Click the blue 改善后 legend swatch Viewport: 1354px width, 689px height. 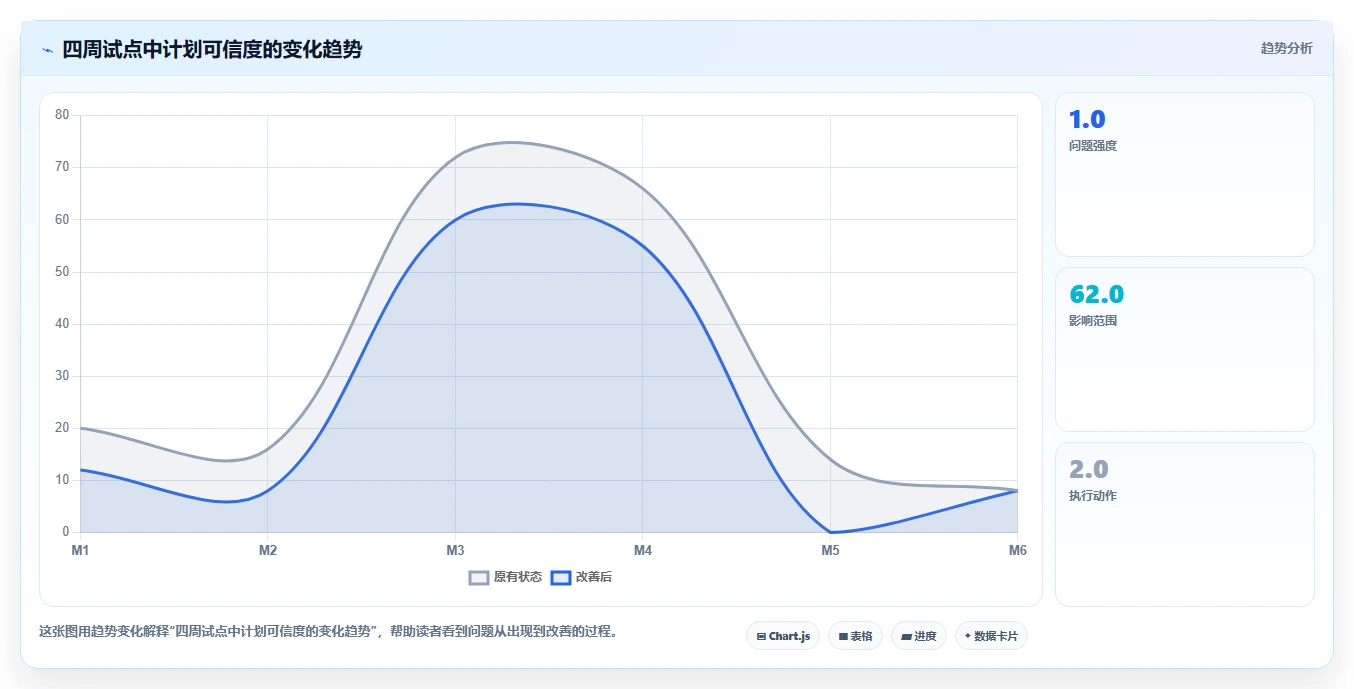pos(561,577)
